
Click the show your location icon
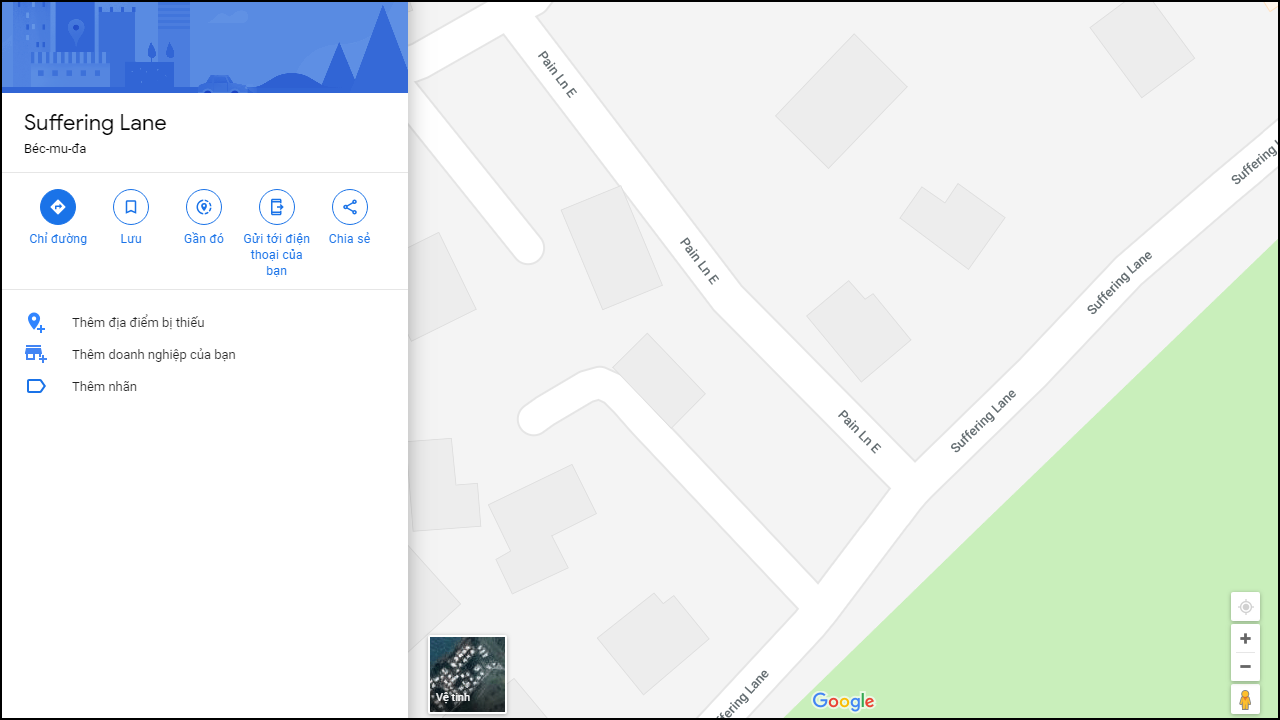click(1245, 607)
